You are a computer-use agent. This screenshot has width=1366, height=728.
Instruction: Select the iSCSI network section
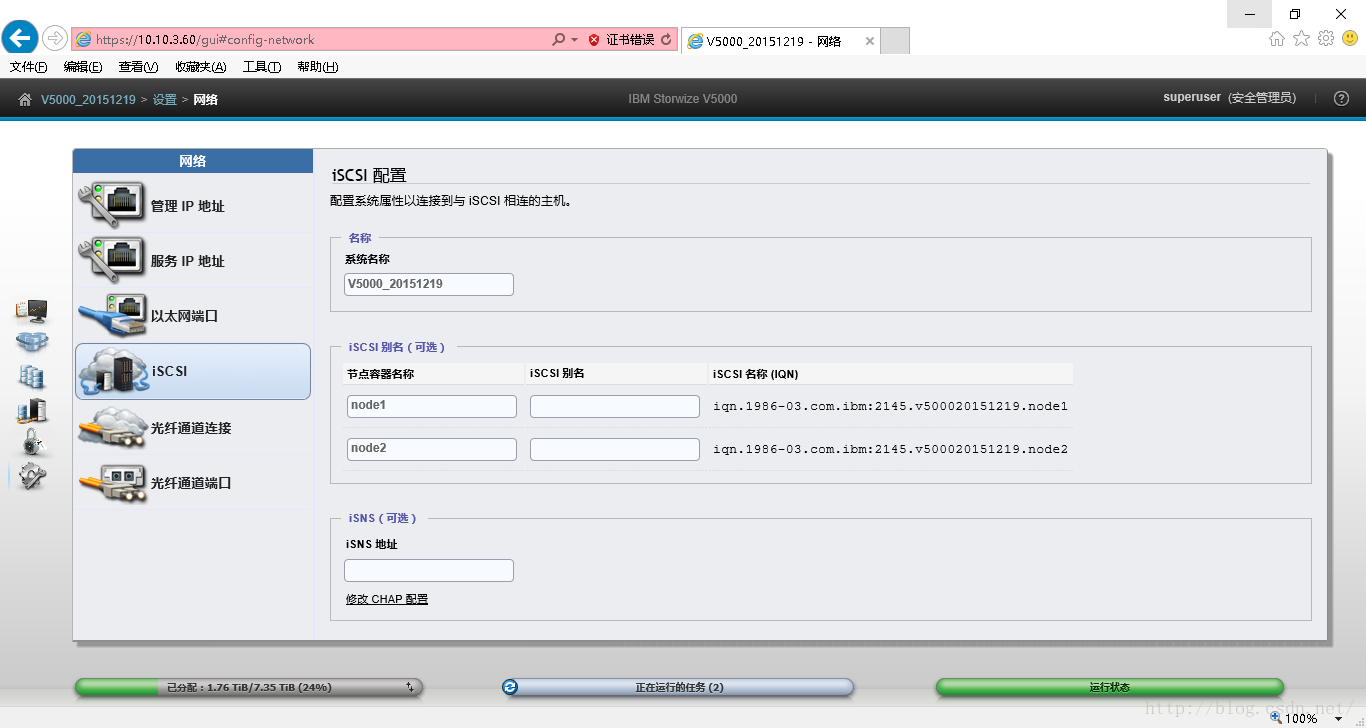[193, 371]
